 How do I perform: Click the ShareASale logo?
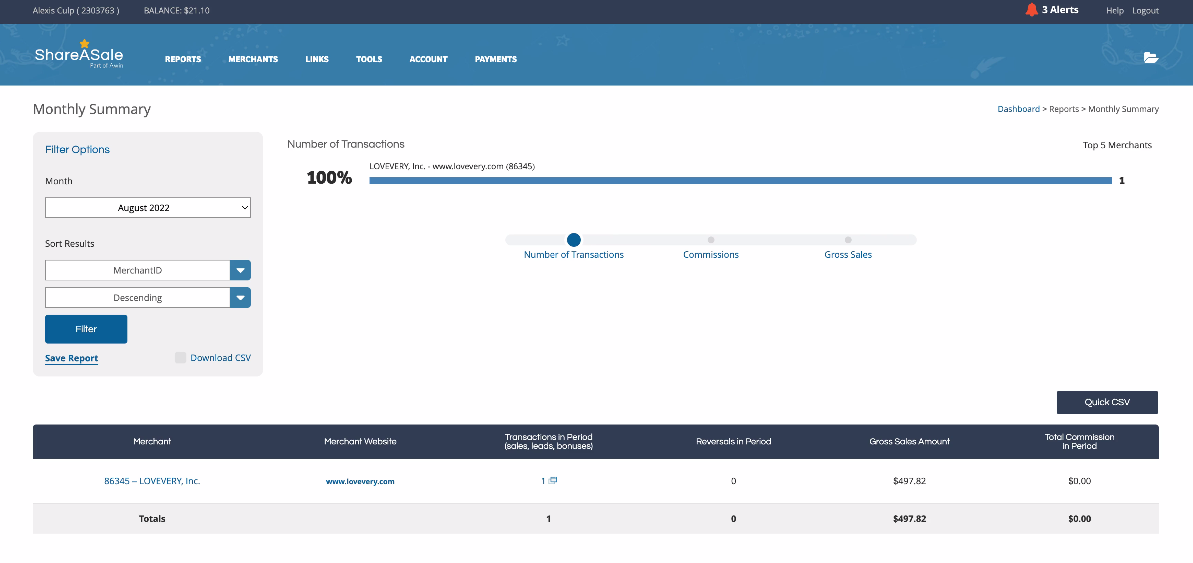tap(78, 54)
